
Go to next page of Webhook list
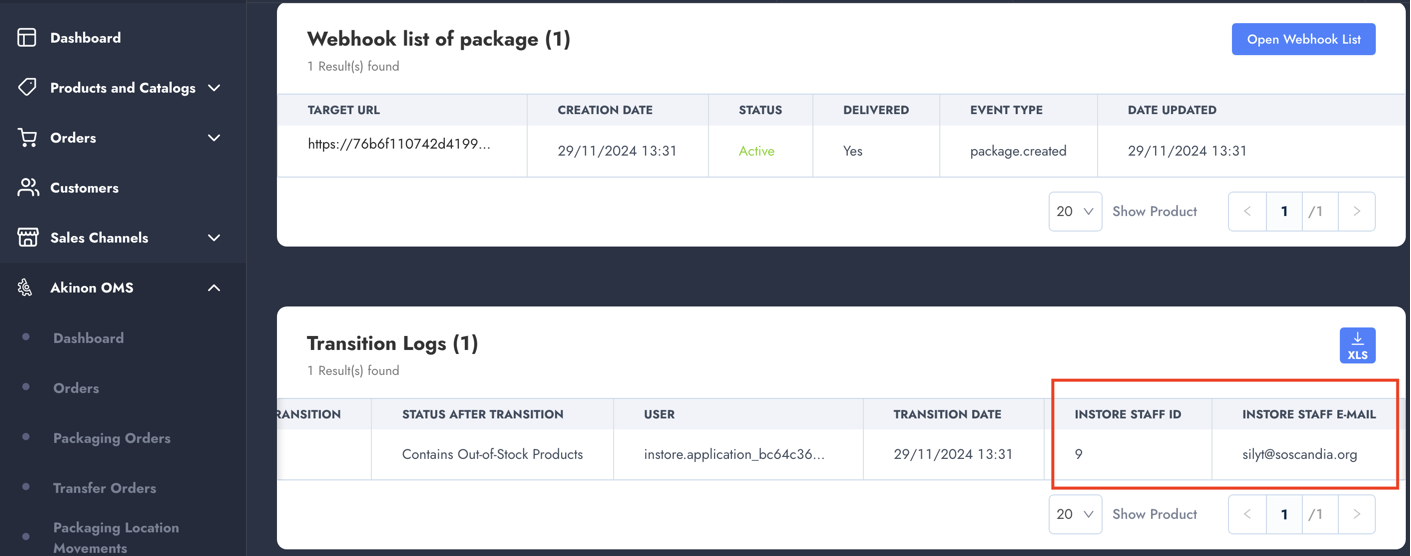click(x=1356, y=211)
